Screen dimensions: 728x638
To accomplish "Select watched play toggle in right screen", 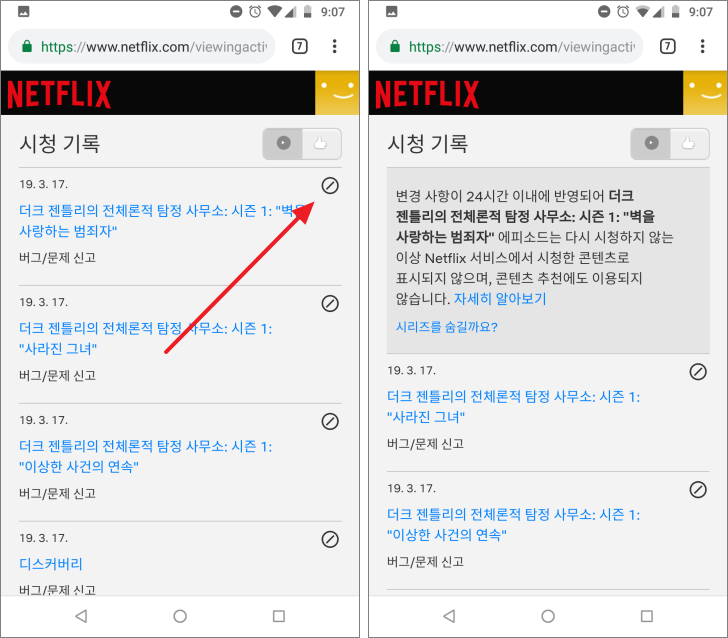I will [x=650, y=143].
